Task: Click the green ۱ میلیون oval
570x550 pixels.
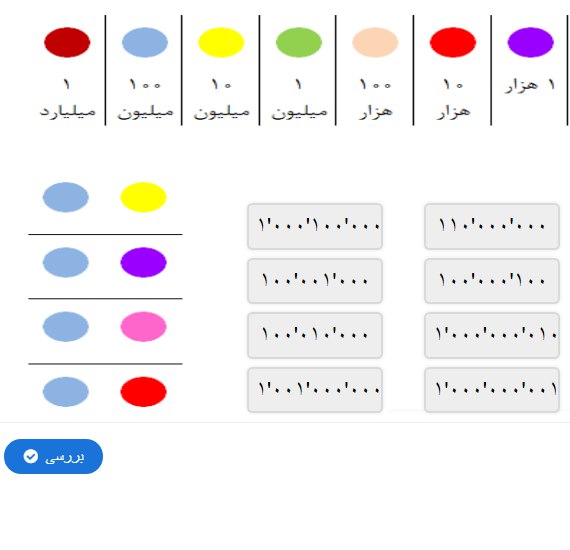Action: 299,42
